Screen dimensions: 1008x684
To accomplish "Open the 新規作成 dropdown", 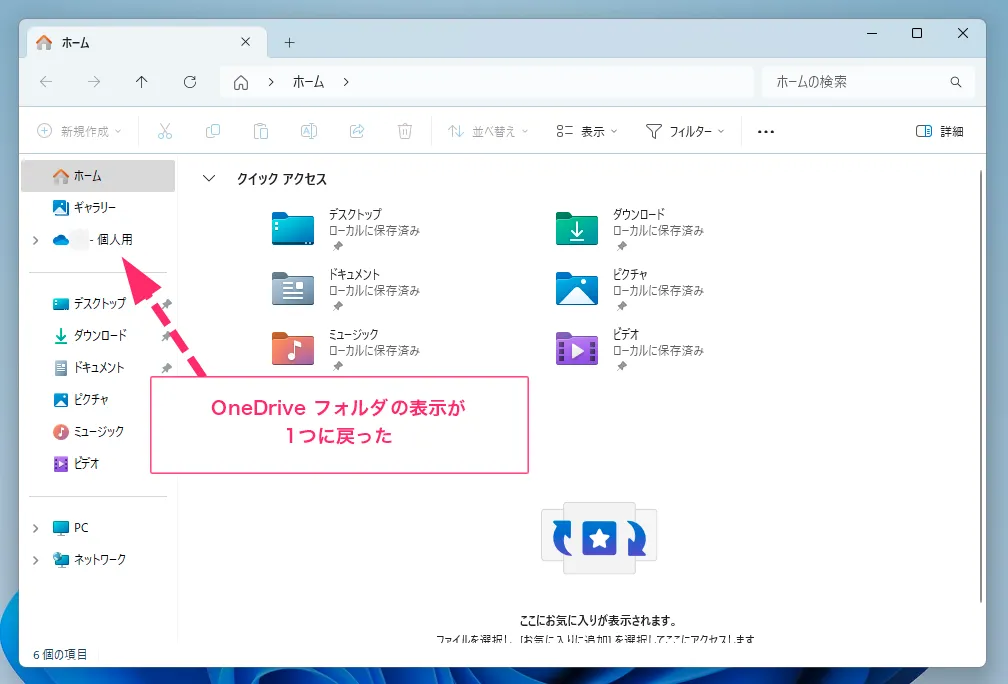I will [x=79, y=132].
